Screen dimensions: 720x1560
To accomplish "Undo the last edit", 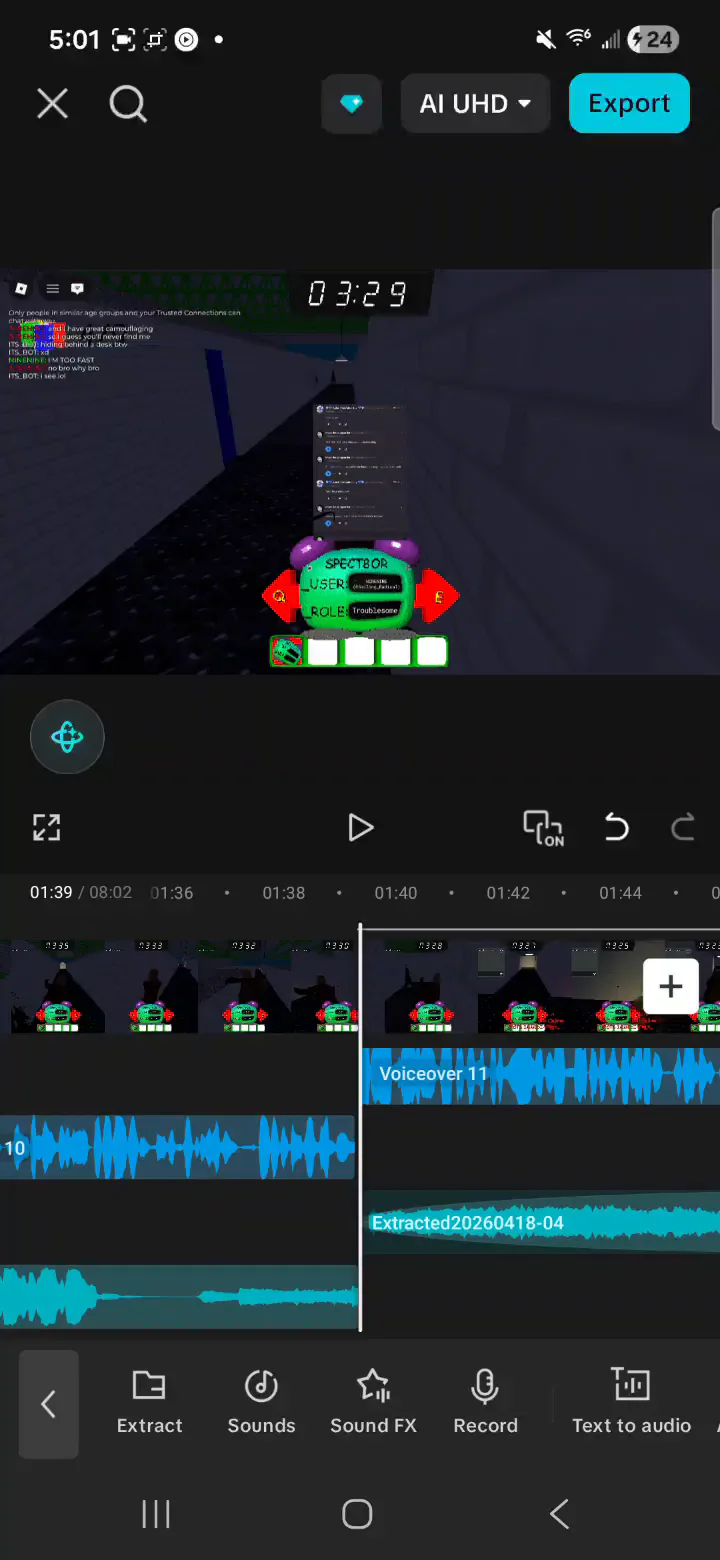I will (x=616, y=828).
